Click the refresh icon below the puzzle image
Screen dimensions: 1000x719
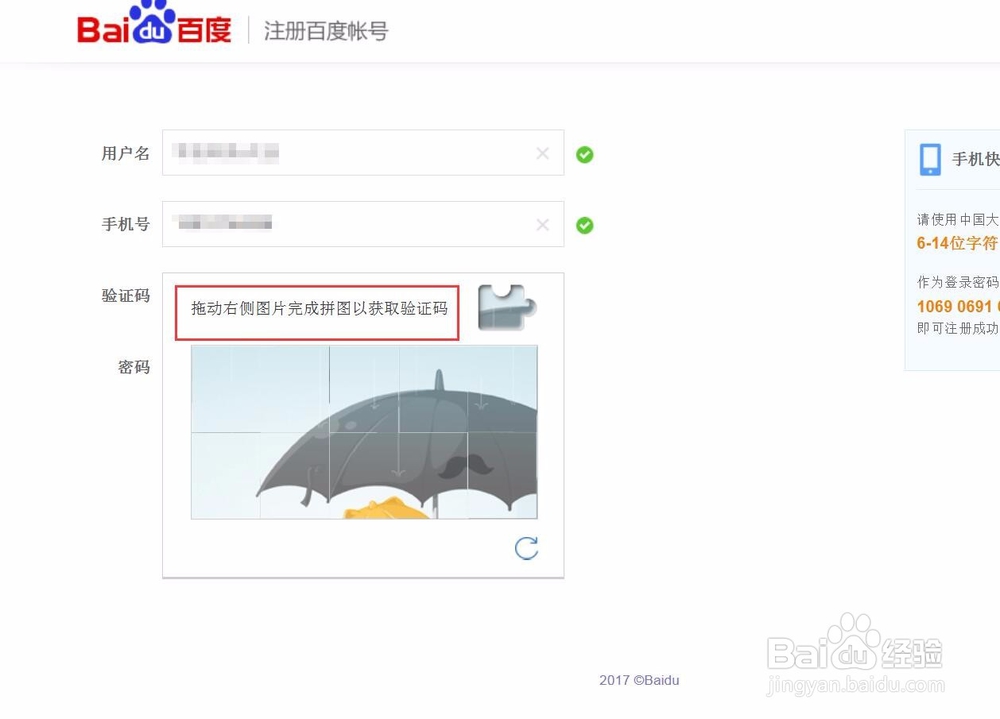[526, 549]
